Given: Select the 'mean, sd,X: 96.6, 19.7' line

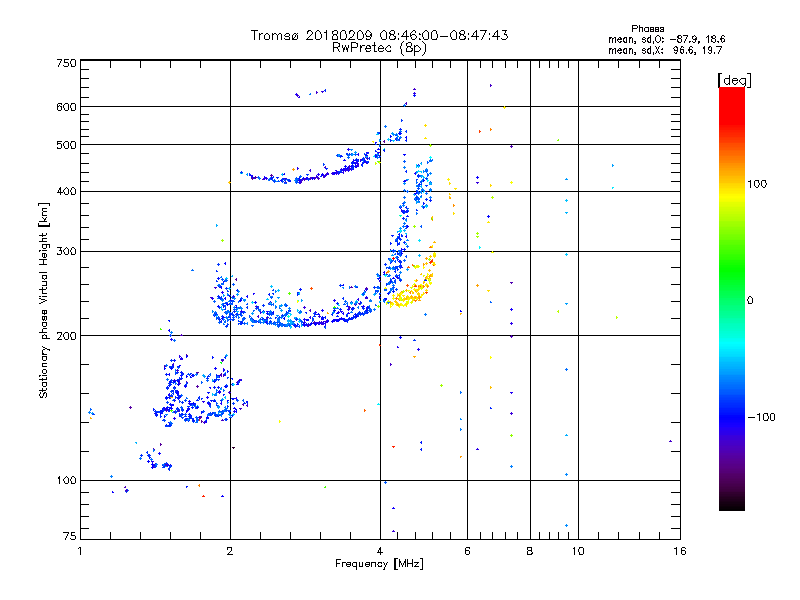Looking at the screenshot, I should 665,50.
